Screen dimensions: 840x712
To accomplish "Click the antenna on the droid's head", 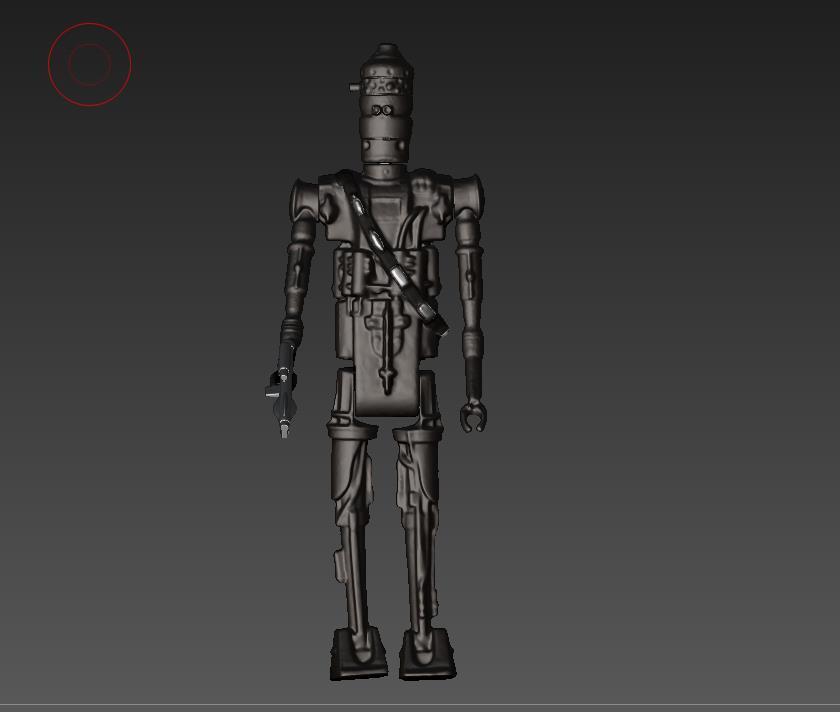I will click(x=355, y=88).
